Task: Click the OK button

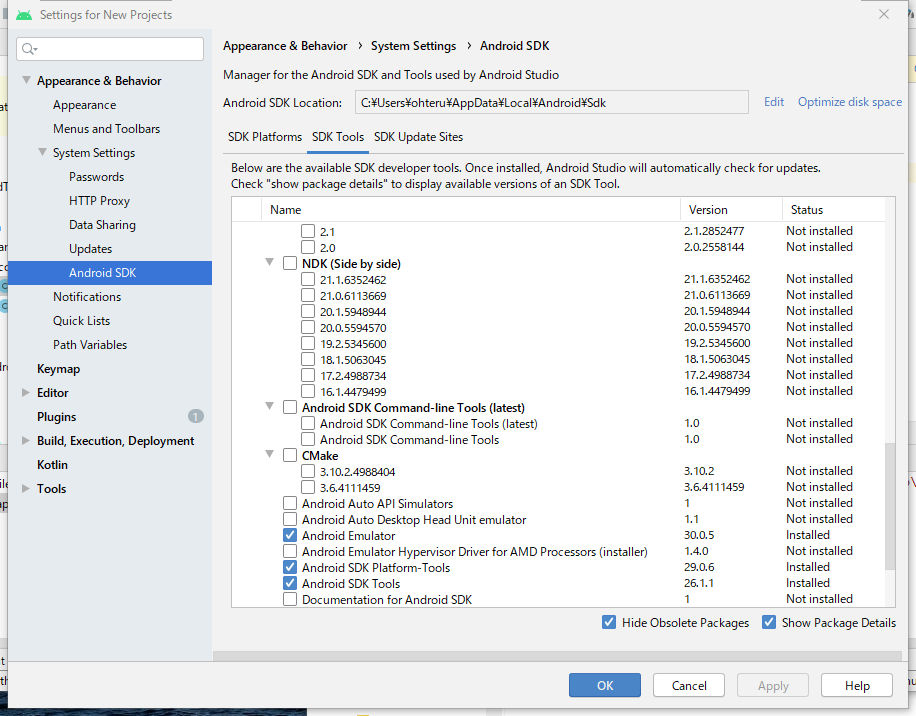Action: tap(605, 685)
